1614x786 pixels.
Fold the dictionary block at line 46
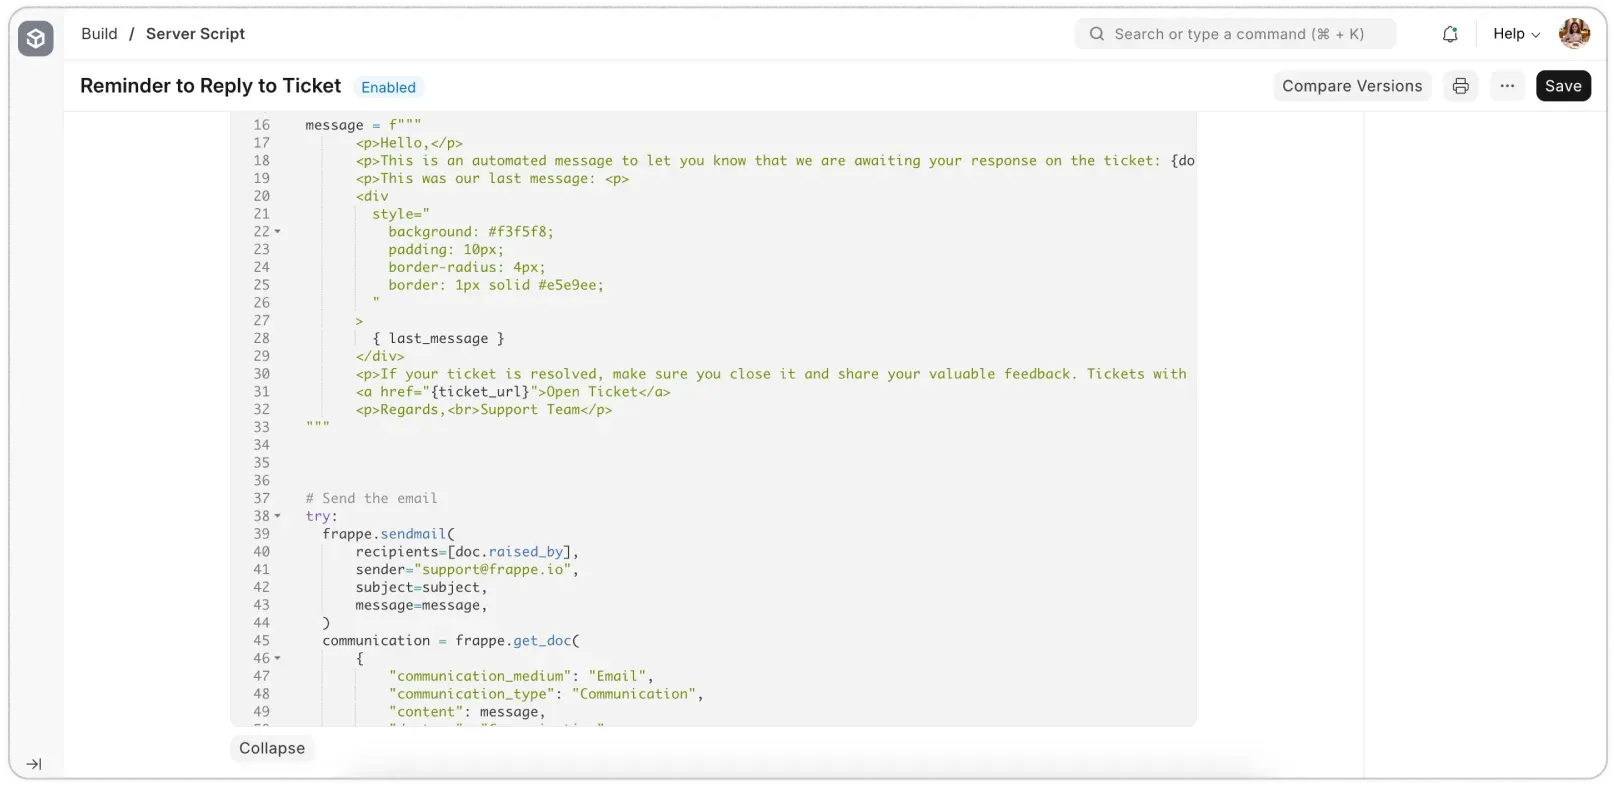tap(278, 659)
